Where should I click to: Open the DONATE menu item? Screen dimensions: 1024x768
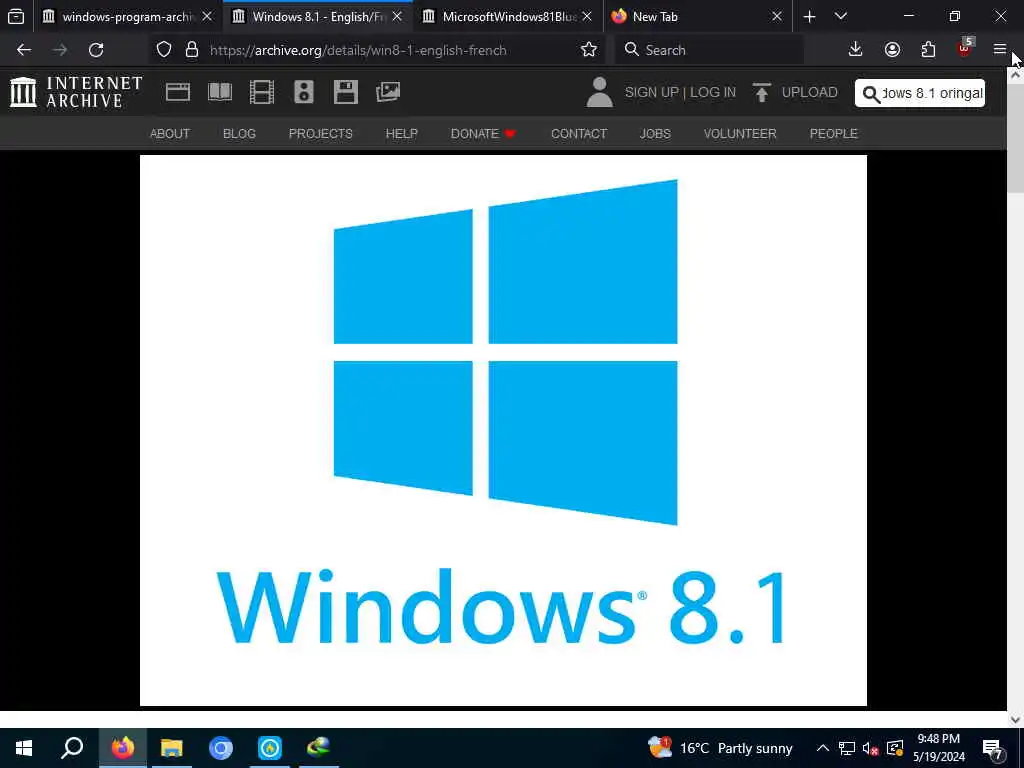tap(483, 133)
